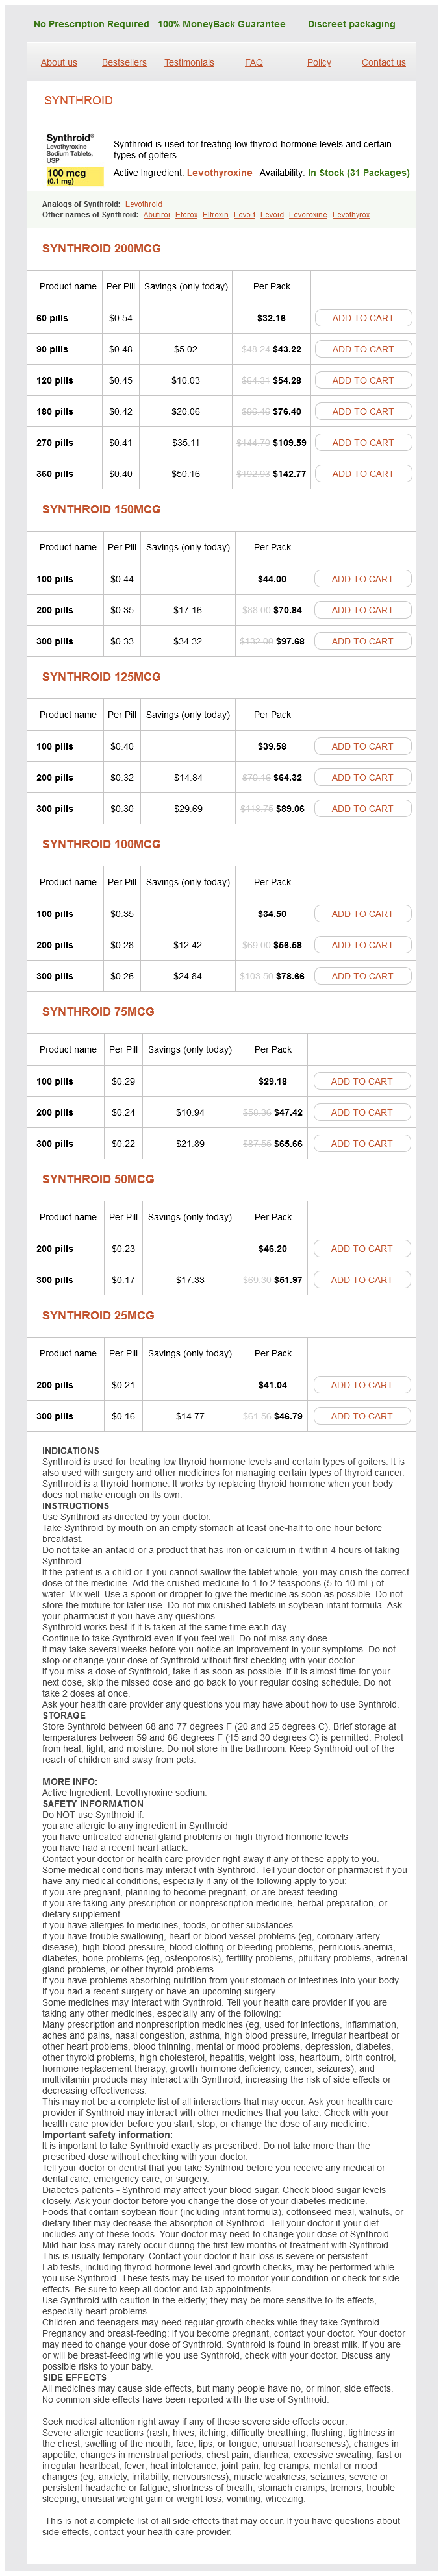This screenshot has height=2576, width=443.
Task: Open the About us page
Action: point(59,62)
